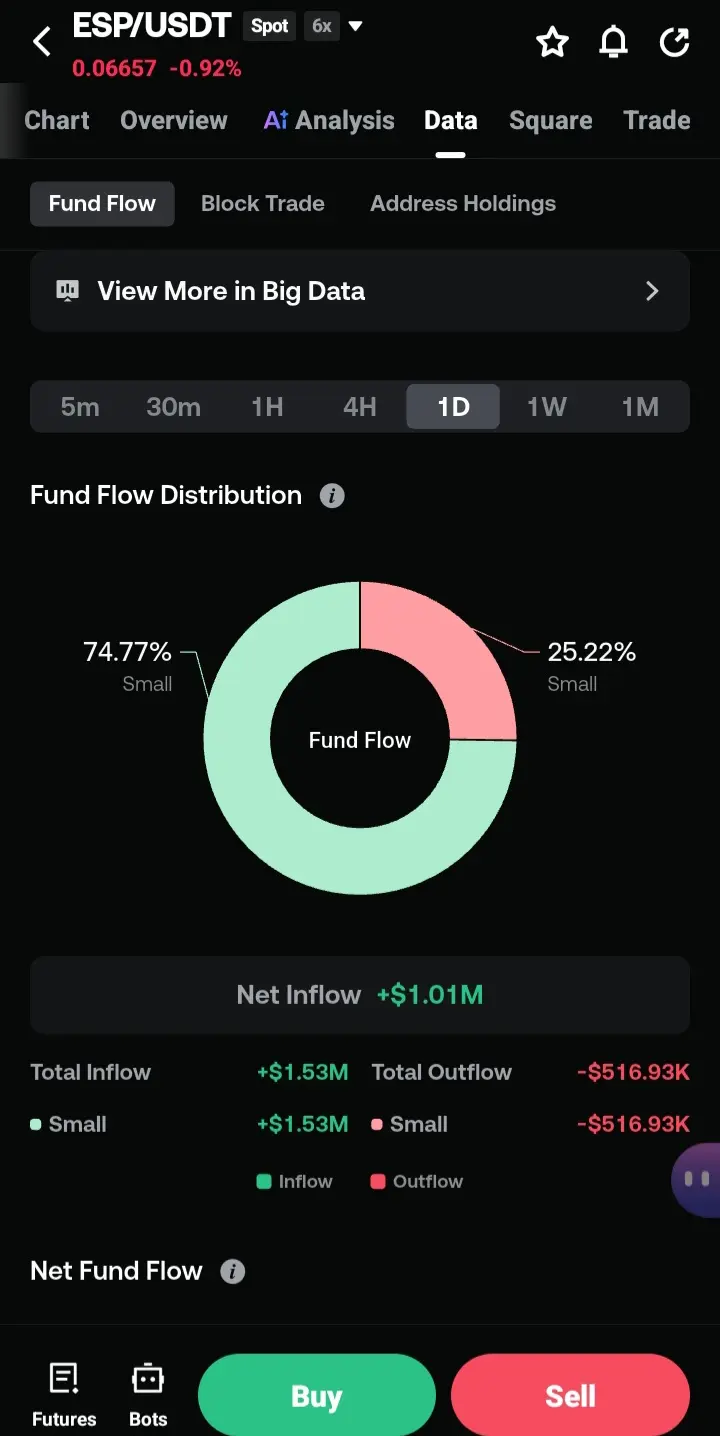720x1436 pixels.
Task: Open Futures icon in bottom bar
Action: (64, 1395)
